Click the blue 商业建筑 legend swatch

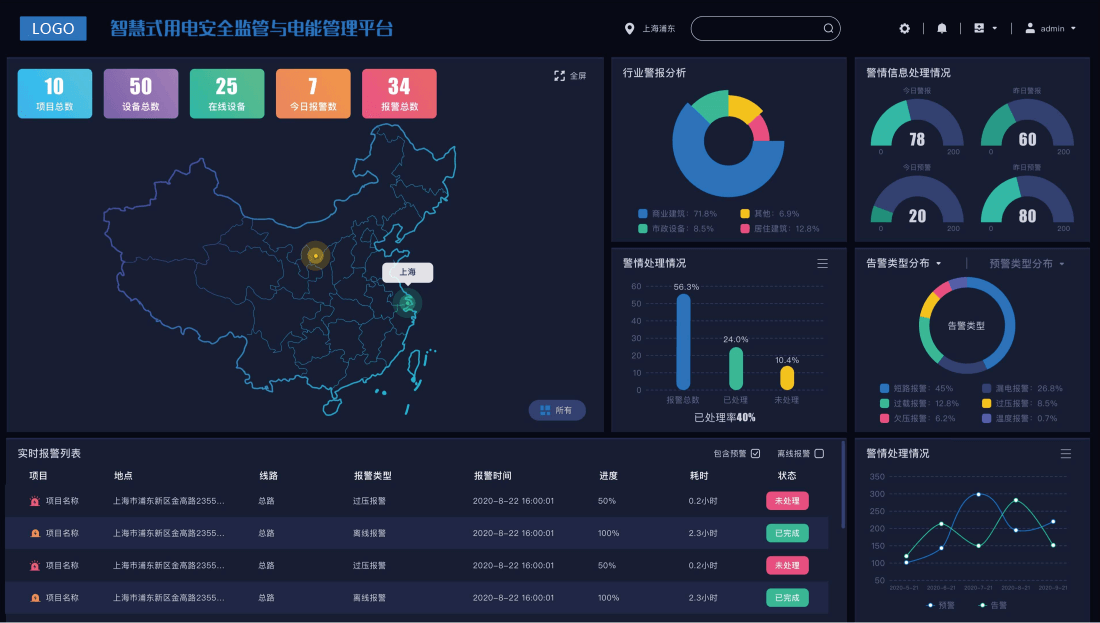(x=642, y=214)
